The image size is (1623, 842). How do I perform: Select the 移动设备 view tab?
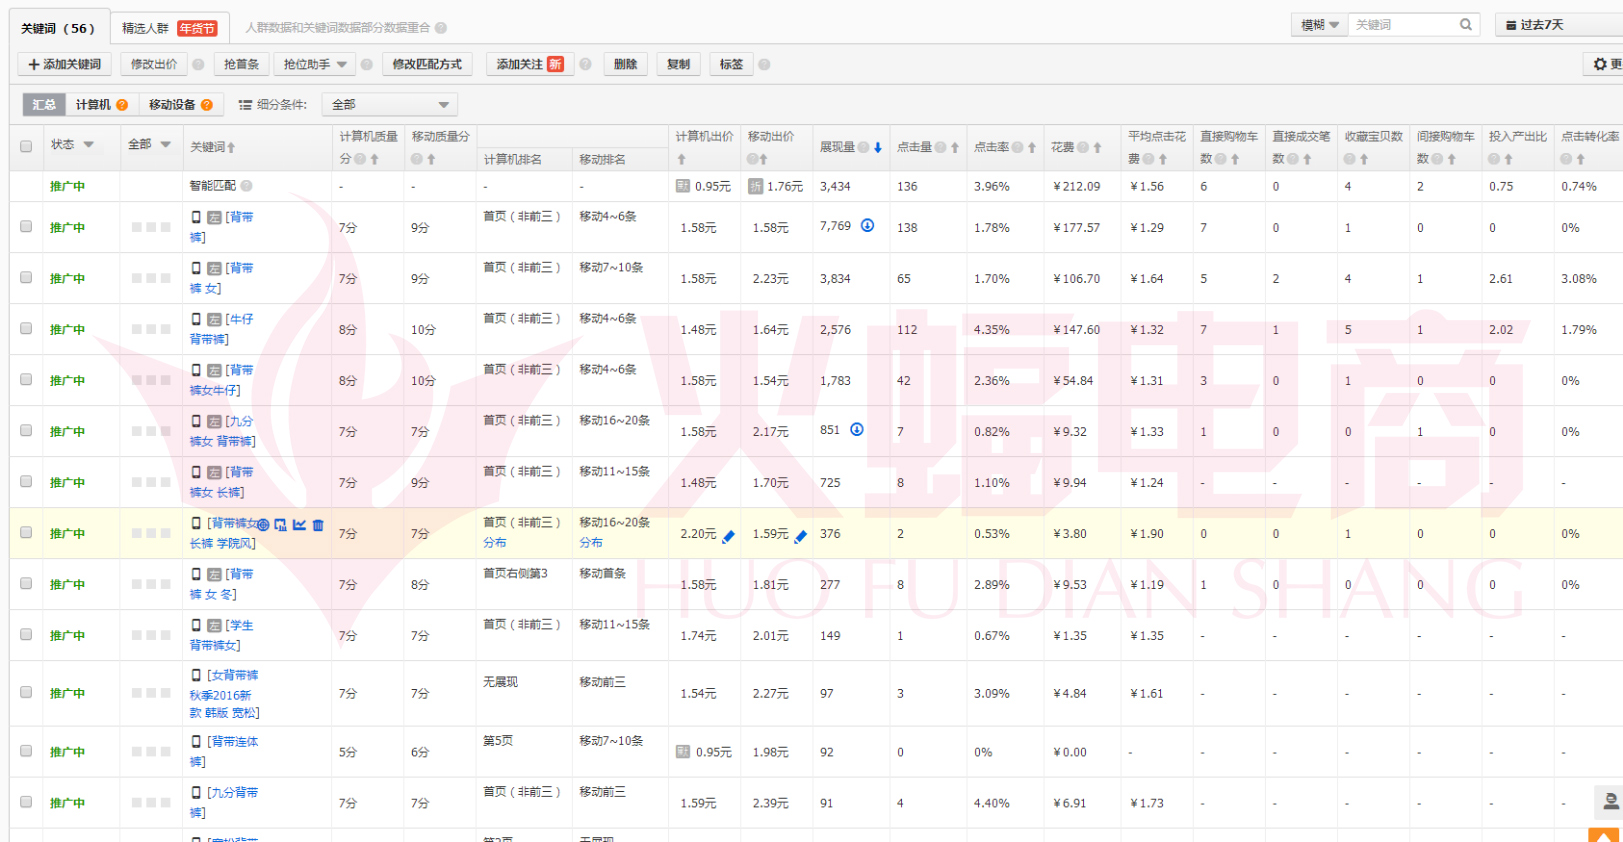point(180,105)
